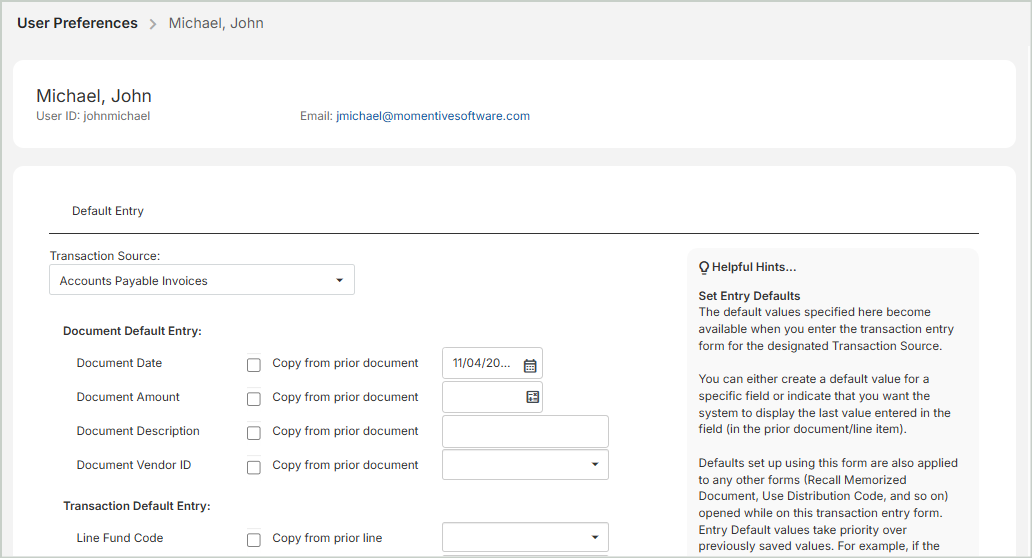Click the Document Description text field
1032x558 pixels.
[x=525, y=432]
